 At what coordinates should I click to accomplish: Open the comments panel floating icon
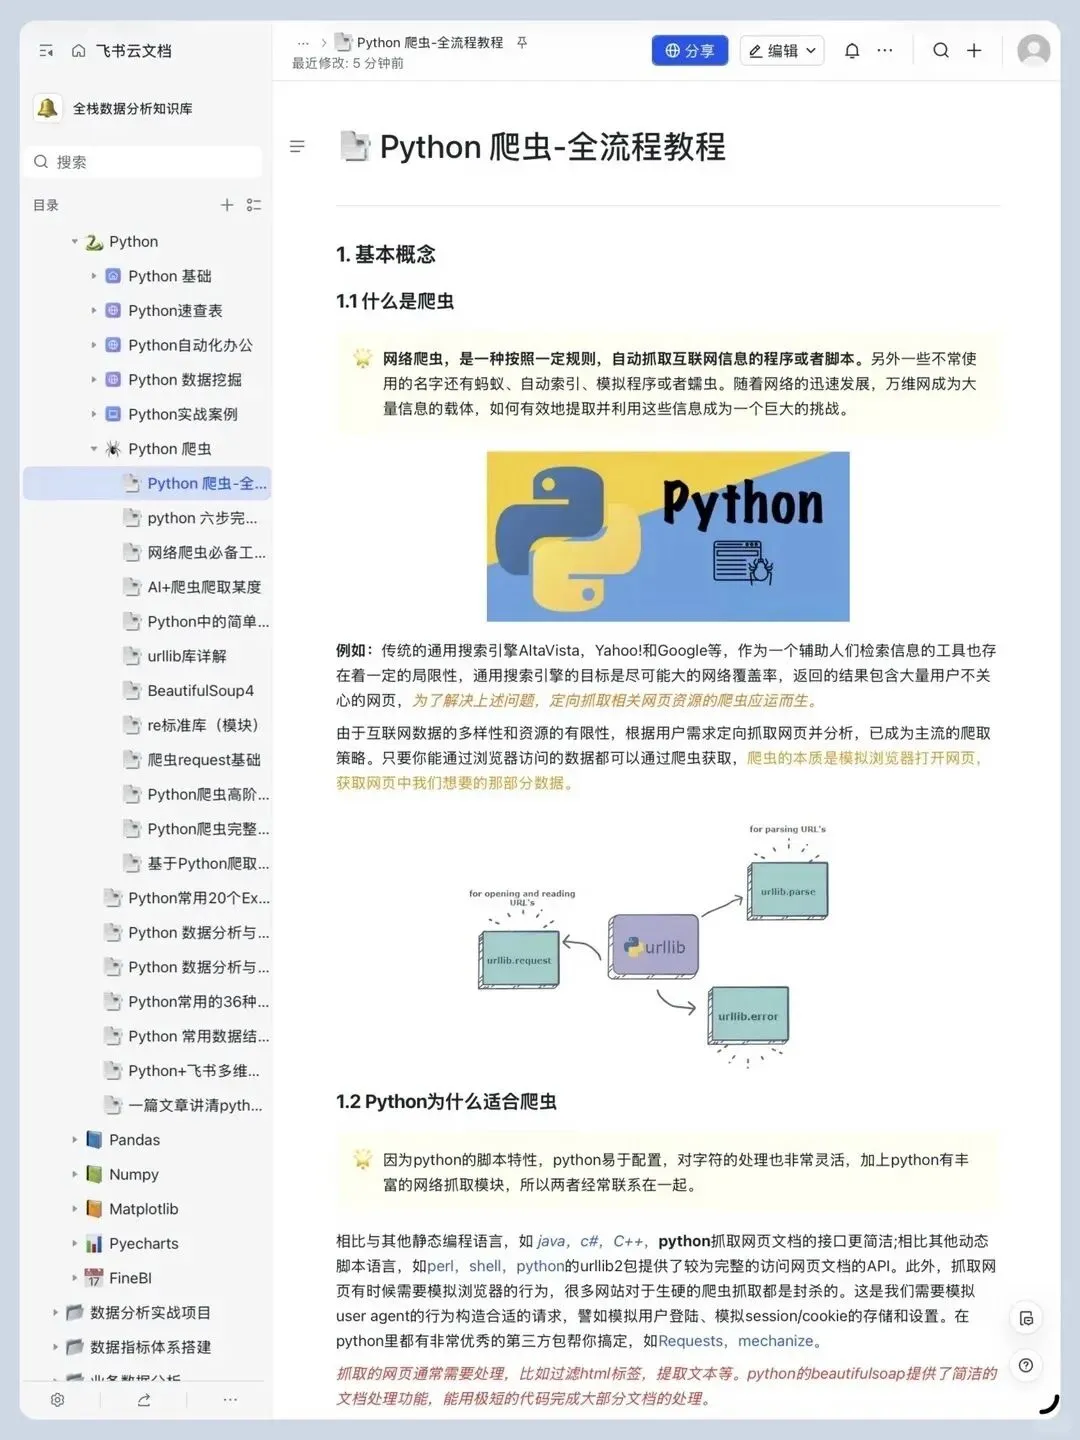click(x=1026, y=1318)
